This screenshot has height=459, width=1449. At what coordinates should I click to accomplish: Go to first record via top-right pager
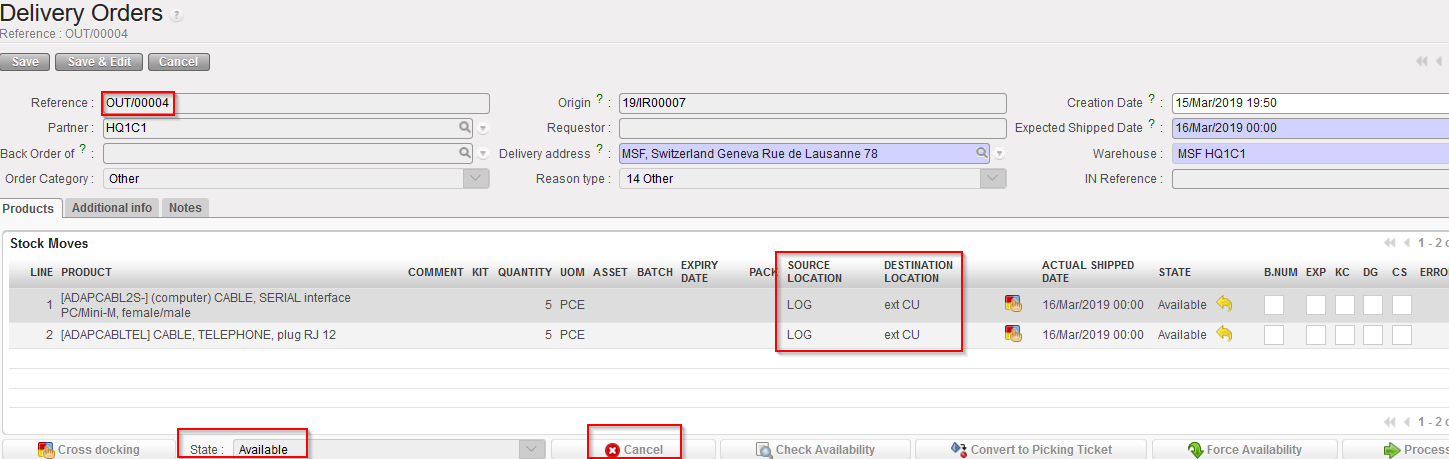point(1421,62)
